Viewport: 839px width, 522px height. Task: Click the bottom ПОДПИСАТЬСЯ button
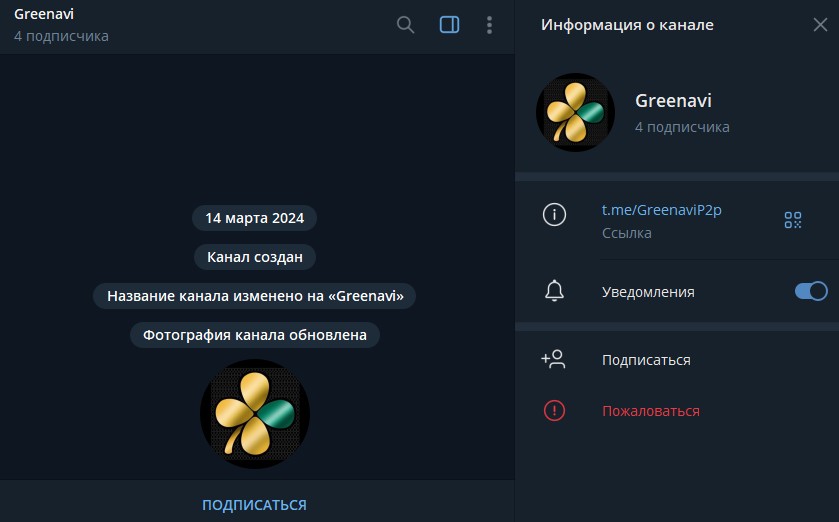click(x=254, y=505)
